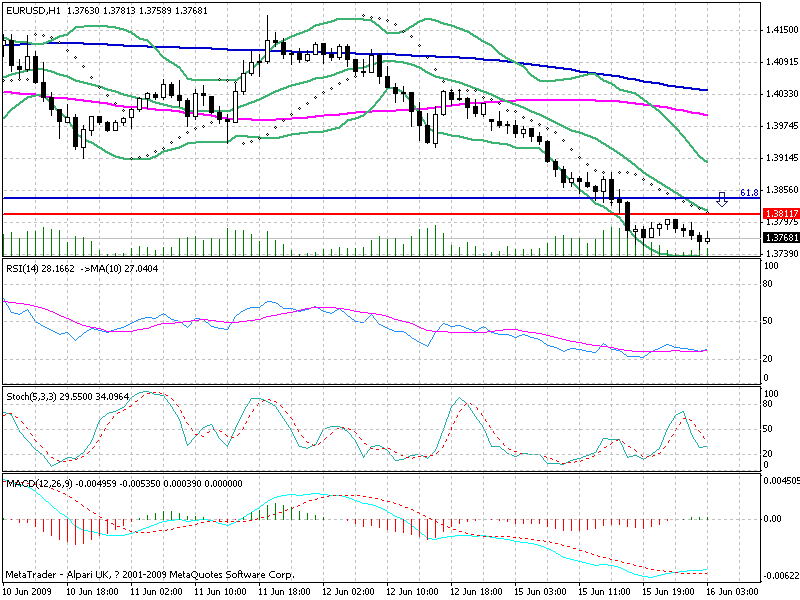Image resolution: width=800 pixels, height=600 pixels.
Task: Click the current price label 1.37681
Action: coord(781,238)
